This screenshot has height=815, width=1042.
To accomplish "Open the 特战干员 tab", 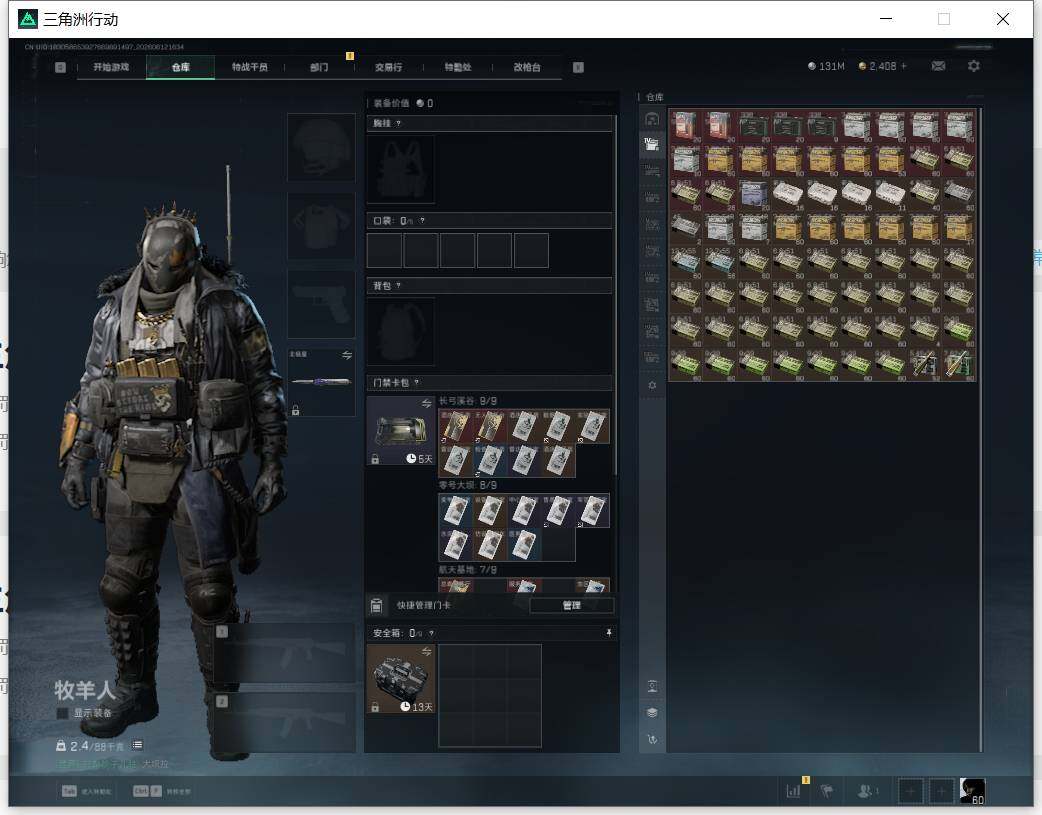I will [x=250, y=67].
